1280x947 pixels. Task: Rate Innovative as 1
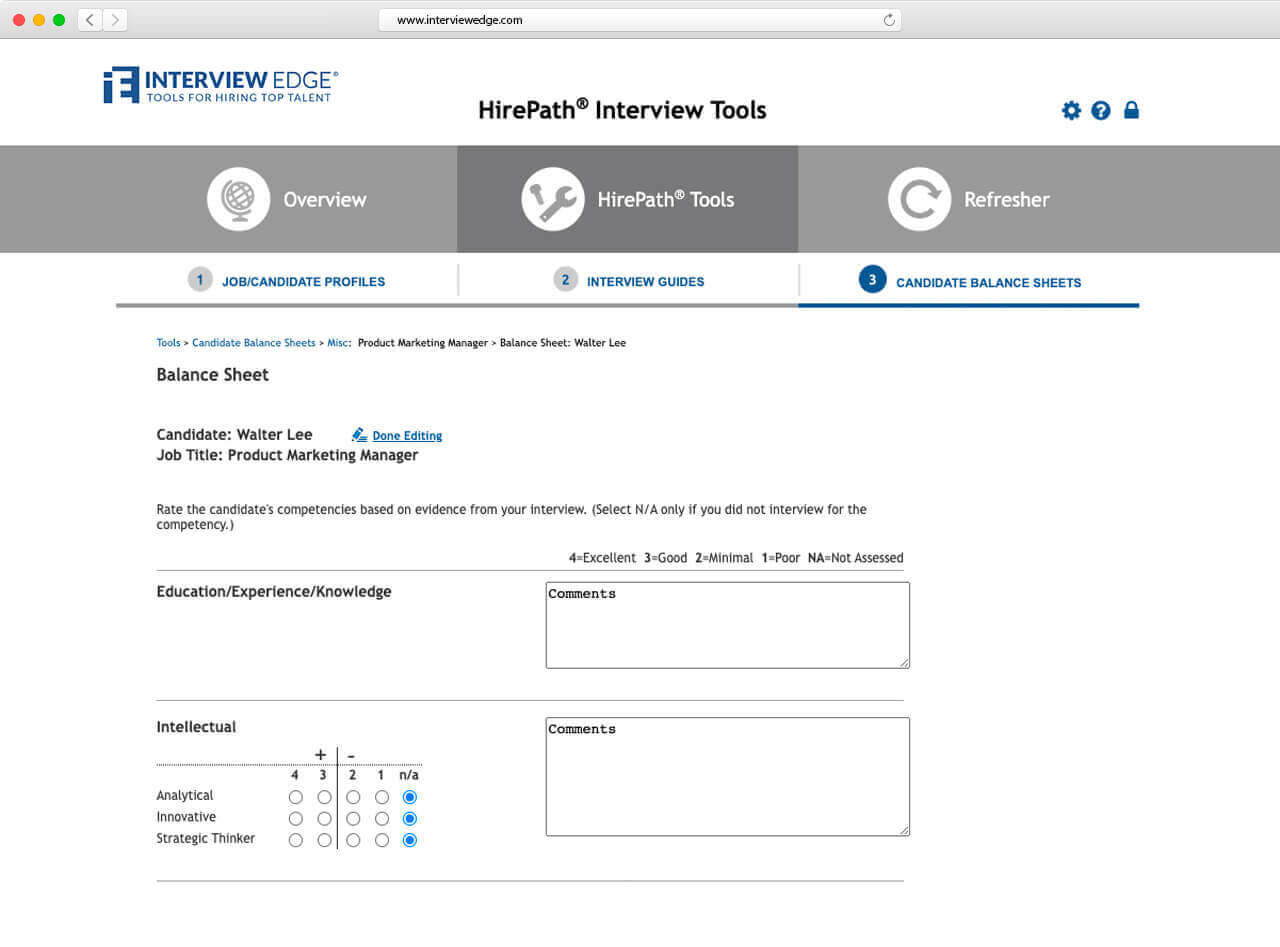pyautogui.click(x=382, y=819)
